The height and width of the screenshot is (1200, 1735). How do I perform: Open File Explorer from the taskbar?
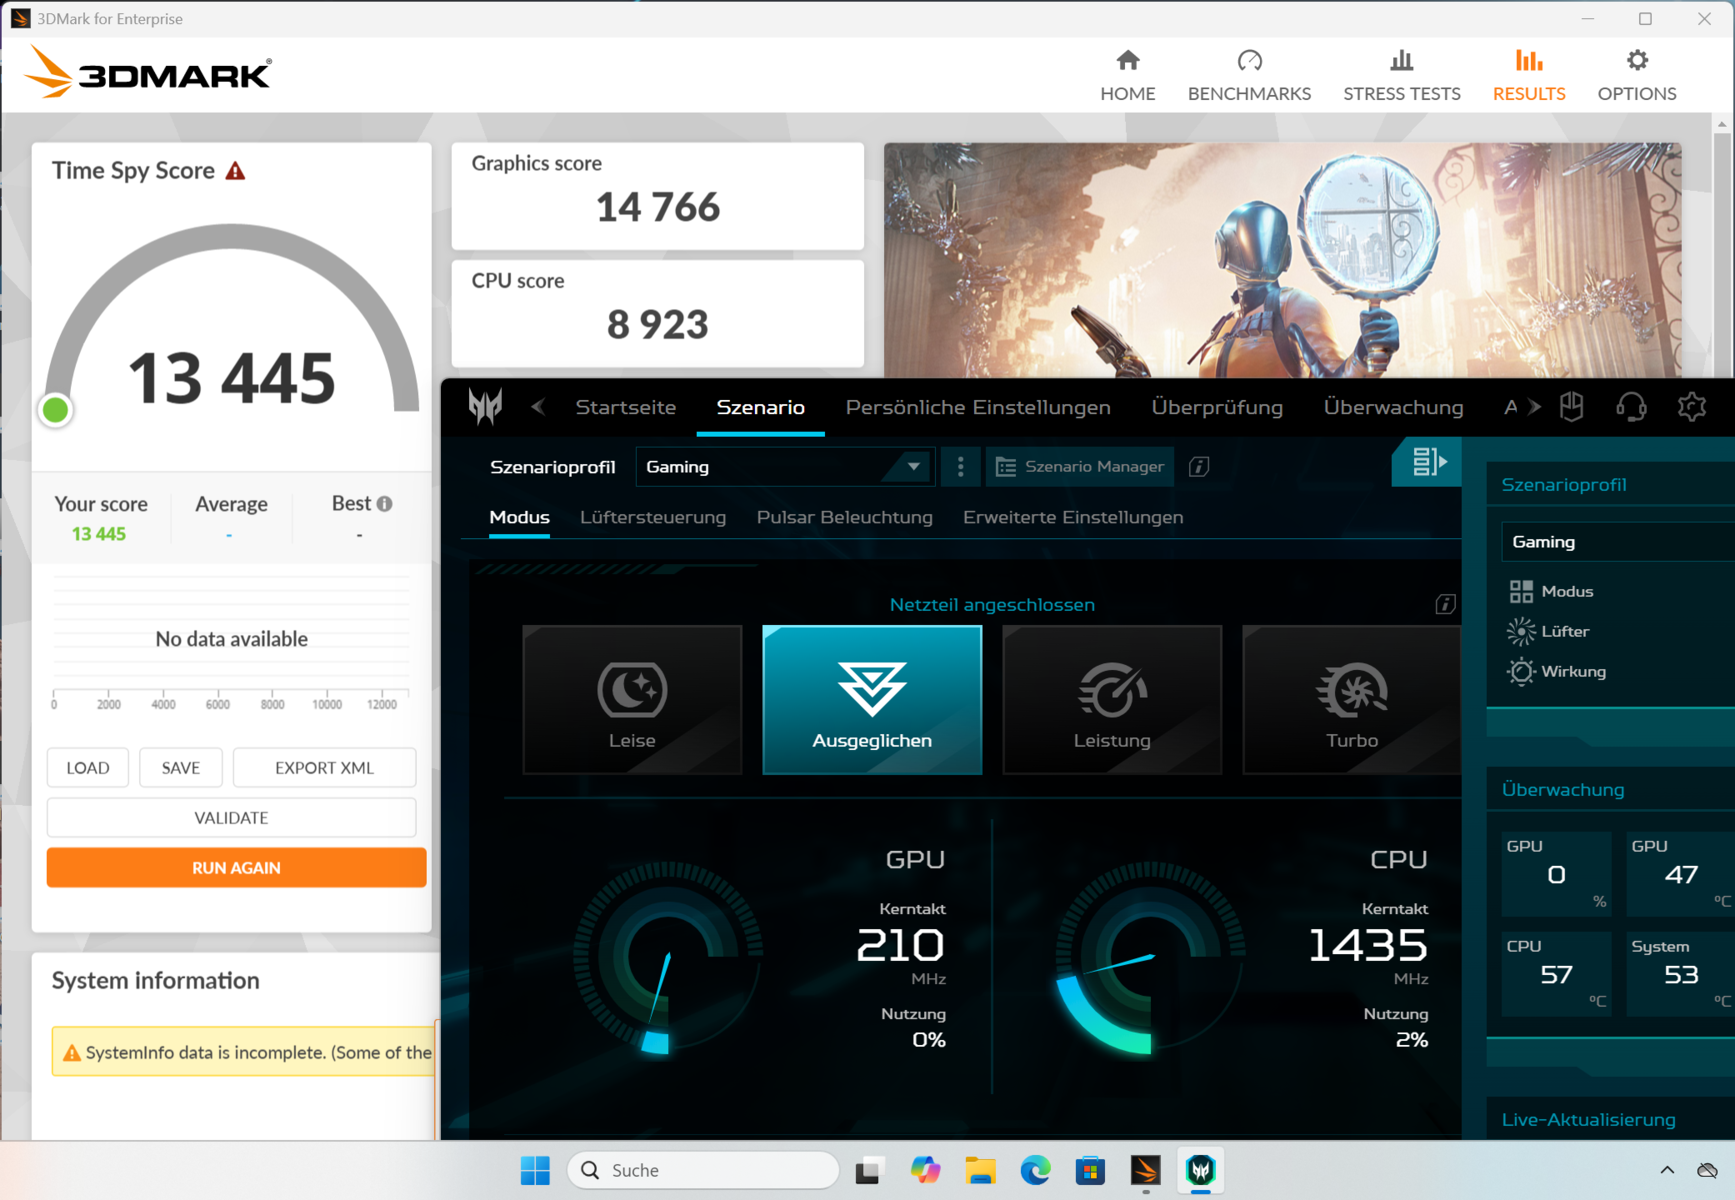980,1170
